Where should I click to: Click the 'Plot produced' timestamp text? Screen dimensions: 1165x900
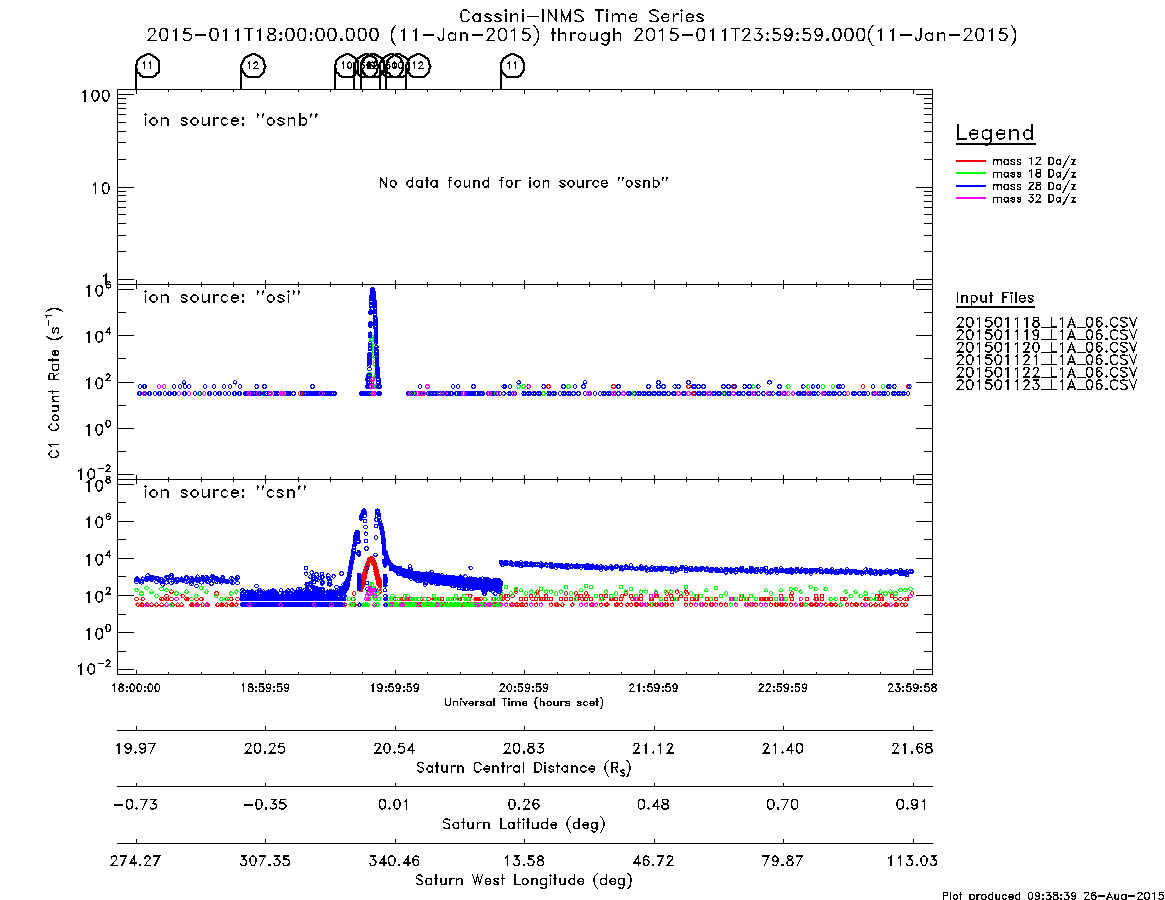pos(1053,895)
